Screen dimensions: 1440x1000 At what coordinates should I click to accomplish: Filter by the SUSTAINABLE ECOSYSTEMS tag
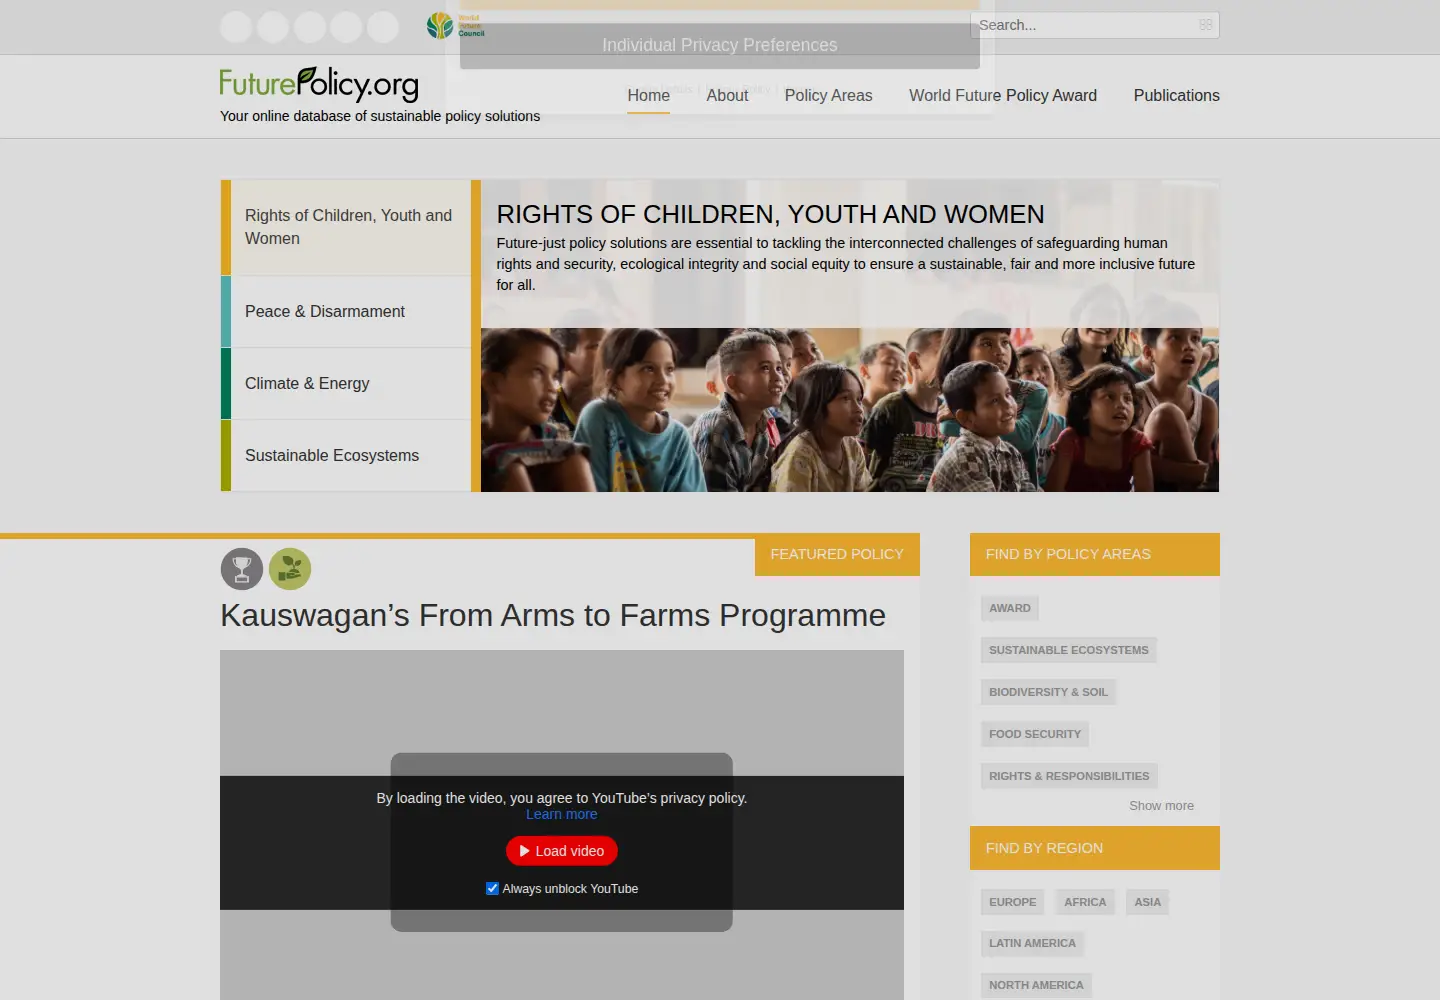point(1069,650)
